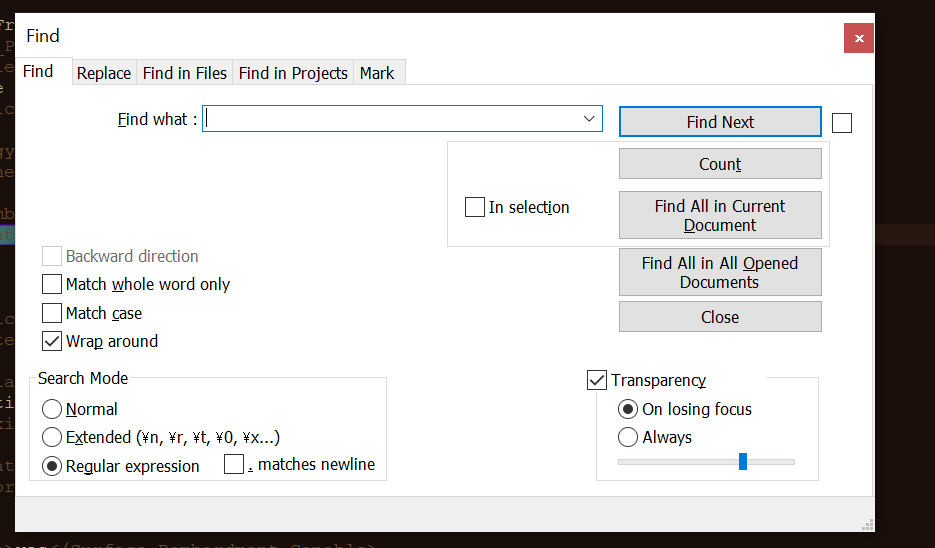Viewport: 935px width, 548px height.
Task: Select Normal search mode
Action: point(52,409)
